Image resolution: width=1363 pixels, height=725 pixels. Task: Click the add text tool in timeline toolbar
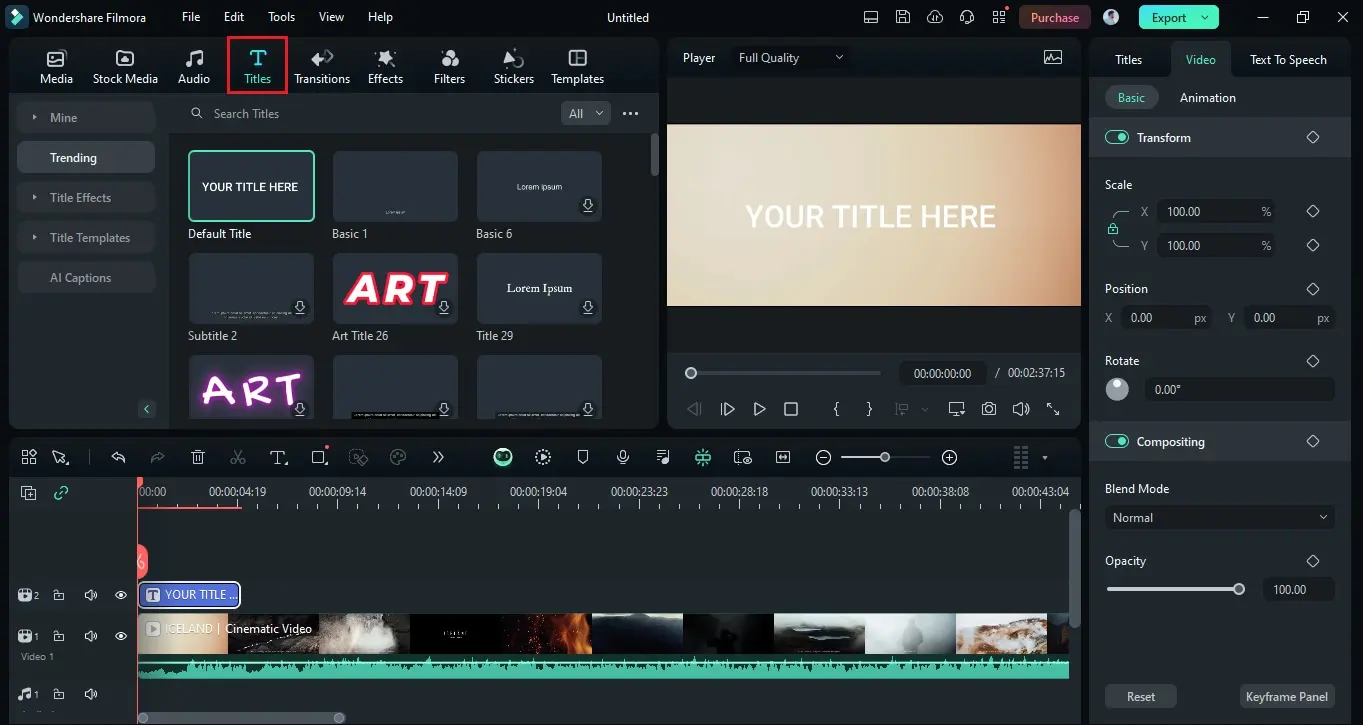(x=278, y=457)
